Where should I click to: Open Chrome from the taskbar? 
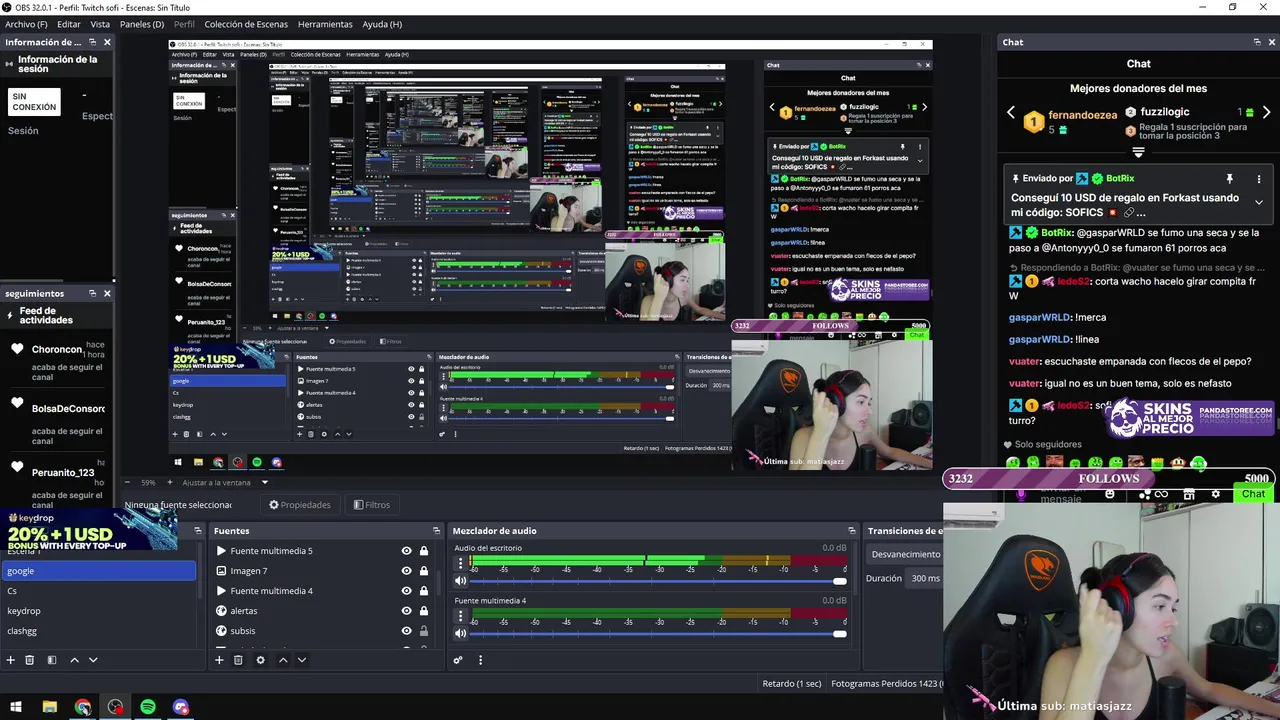pyautogui.click(x=82, y=707)
